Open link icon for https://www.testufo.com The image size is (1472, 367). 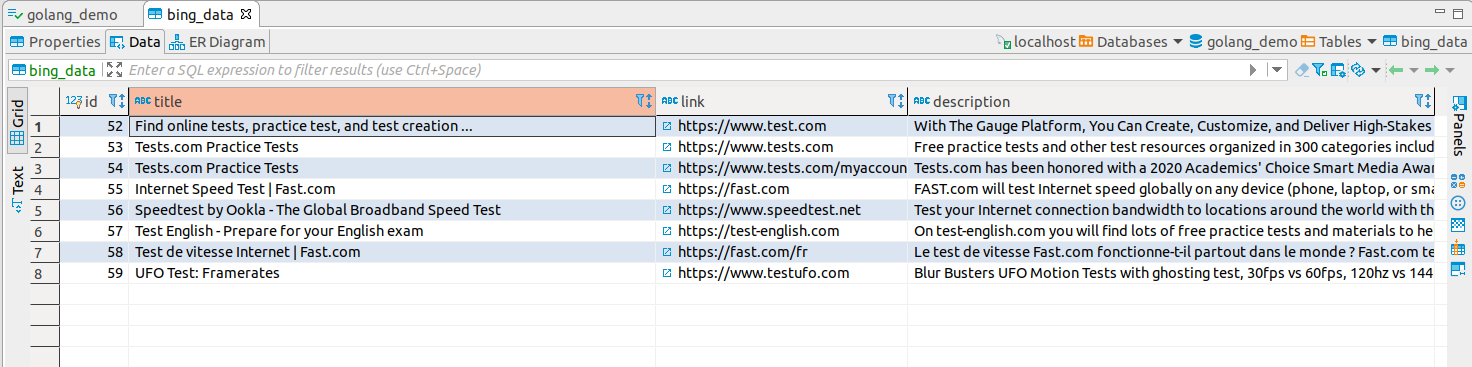click(x=667, y=273)
